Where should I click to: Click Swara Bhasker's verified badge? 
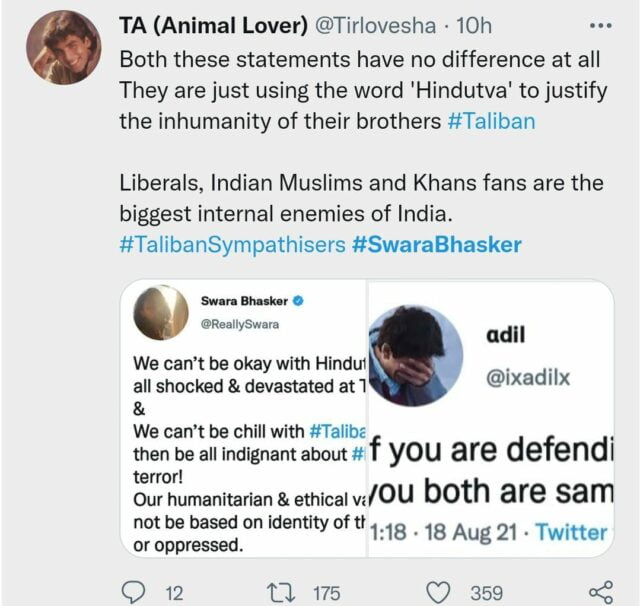click(297, 300)
